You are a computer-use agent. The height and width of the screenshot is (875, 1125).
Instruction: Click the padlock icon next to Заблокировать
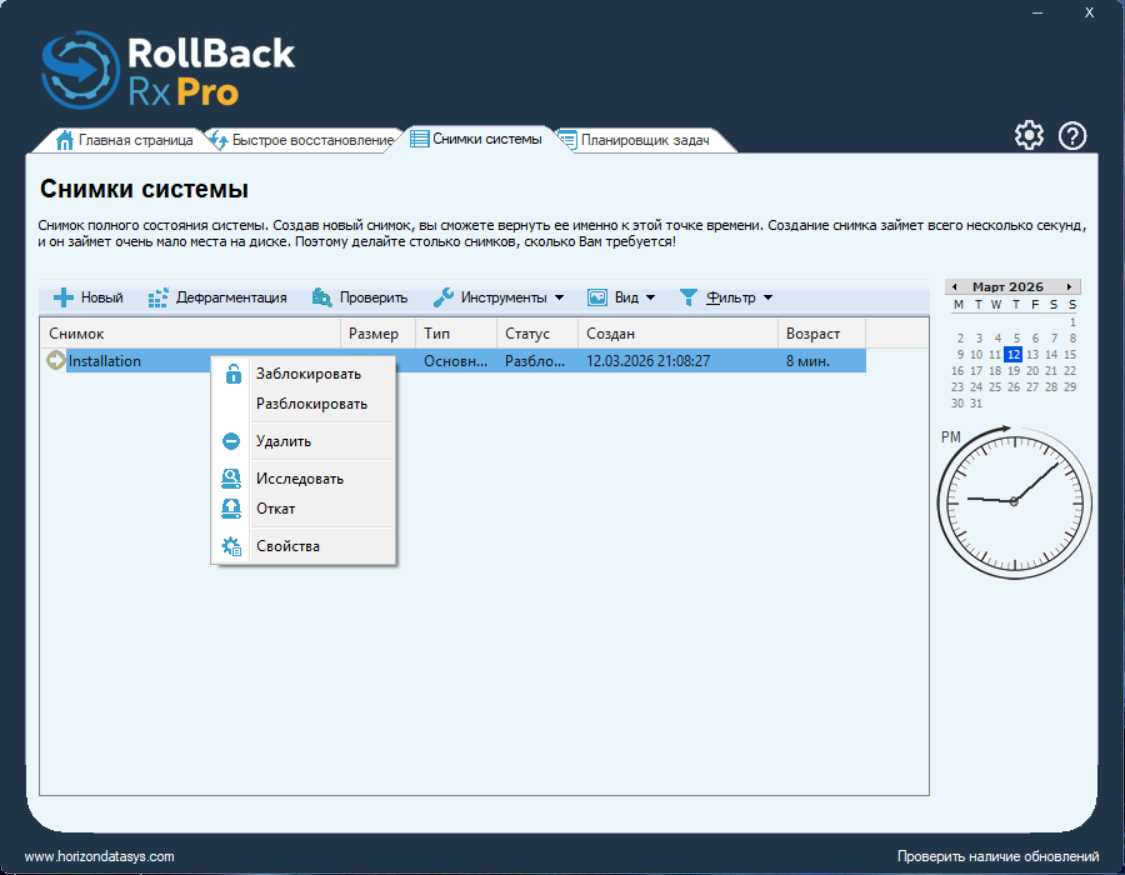pos(233,374)
